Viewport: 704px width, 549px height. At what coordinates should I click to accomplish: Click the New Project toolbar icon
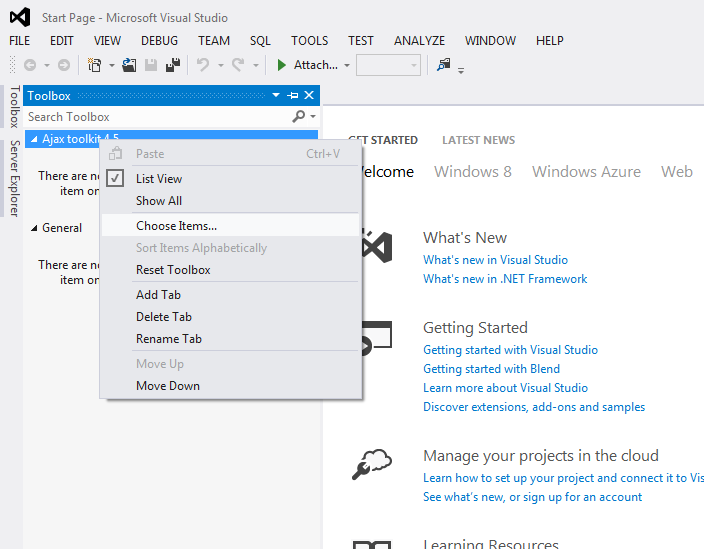click(x=94, y=65)
